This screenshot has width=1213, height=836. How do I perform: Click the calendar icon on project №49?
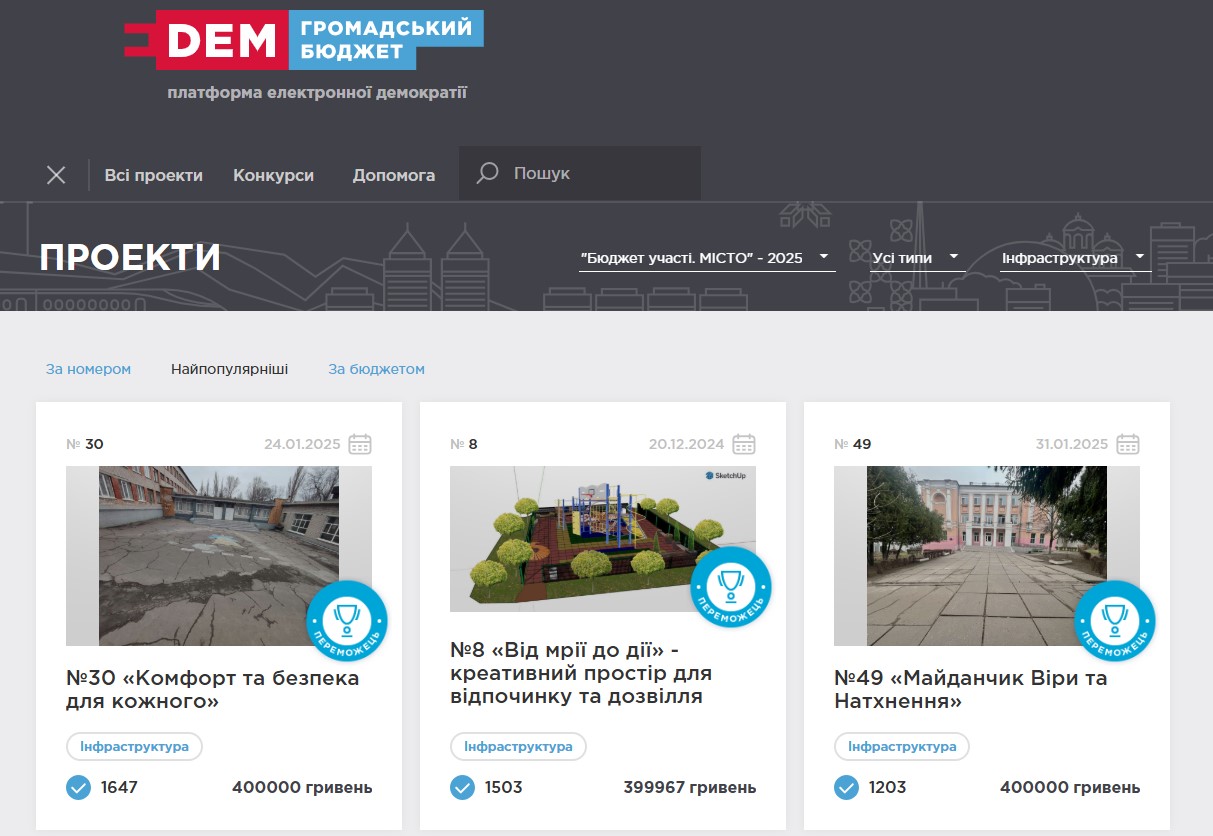[x=1128, y=444]
